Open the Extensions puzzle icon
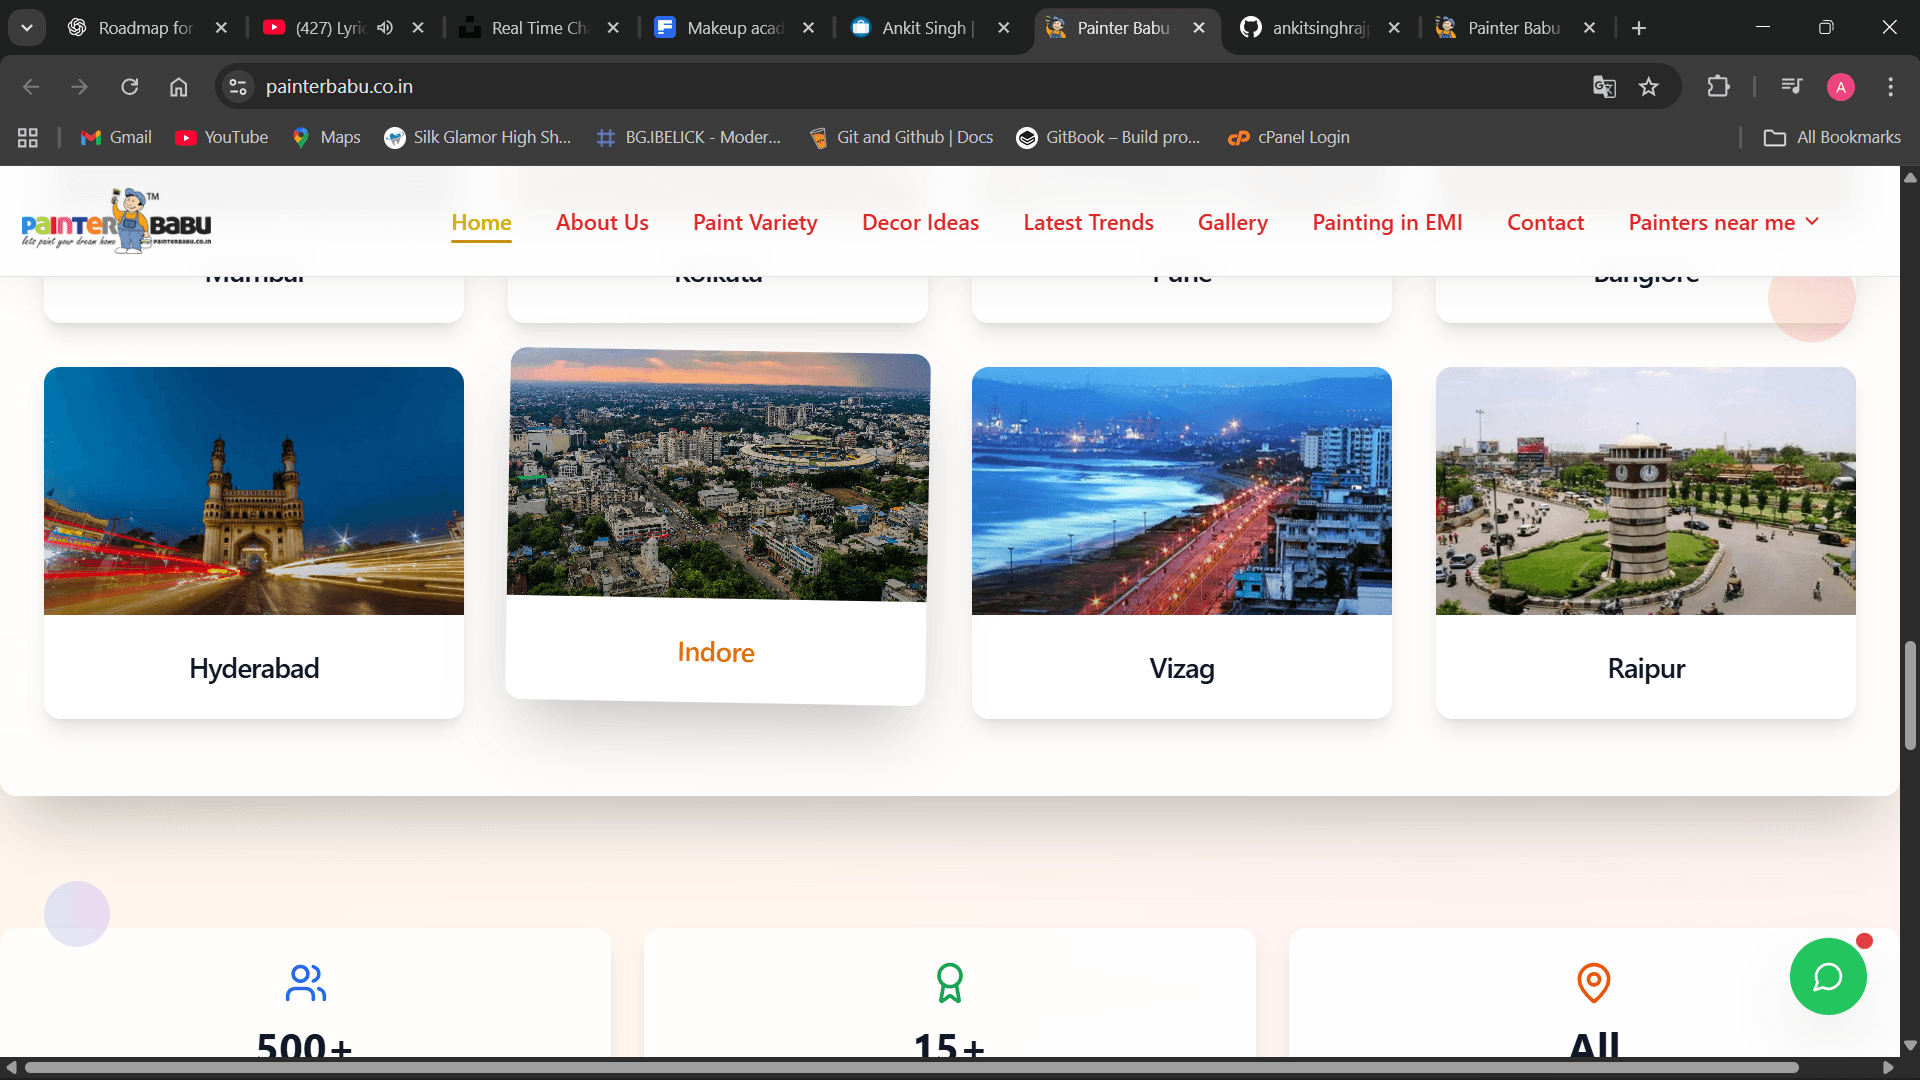The image size is (1920, 1080). 1718,87
